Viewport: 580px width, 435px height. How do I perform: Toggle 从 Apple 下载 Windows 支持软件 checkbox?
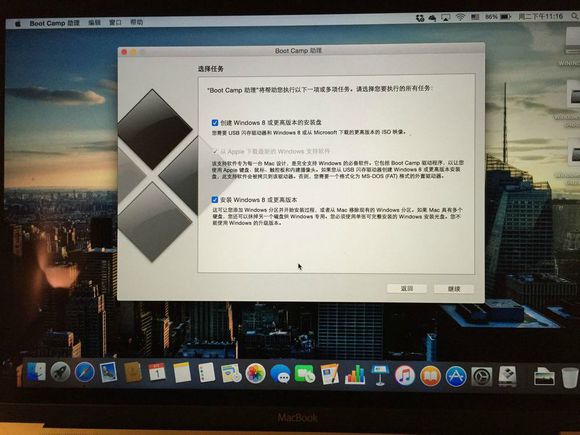(x=215, y=151)
